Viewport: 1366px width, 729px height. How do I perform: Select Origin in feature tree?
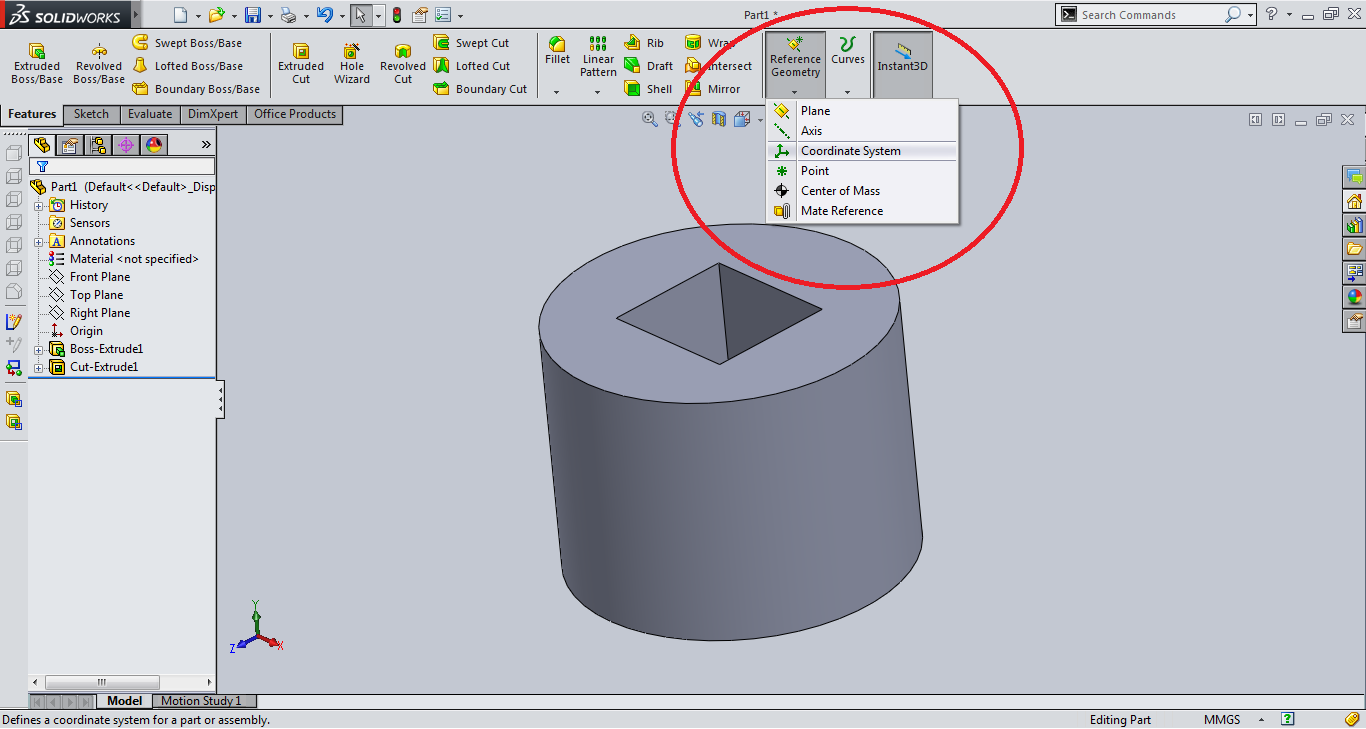(76, 331)
